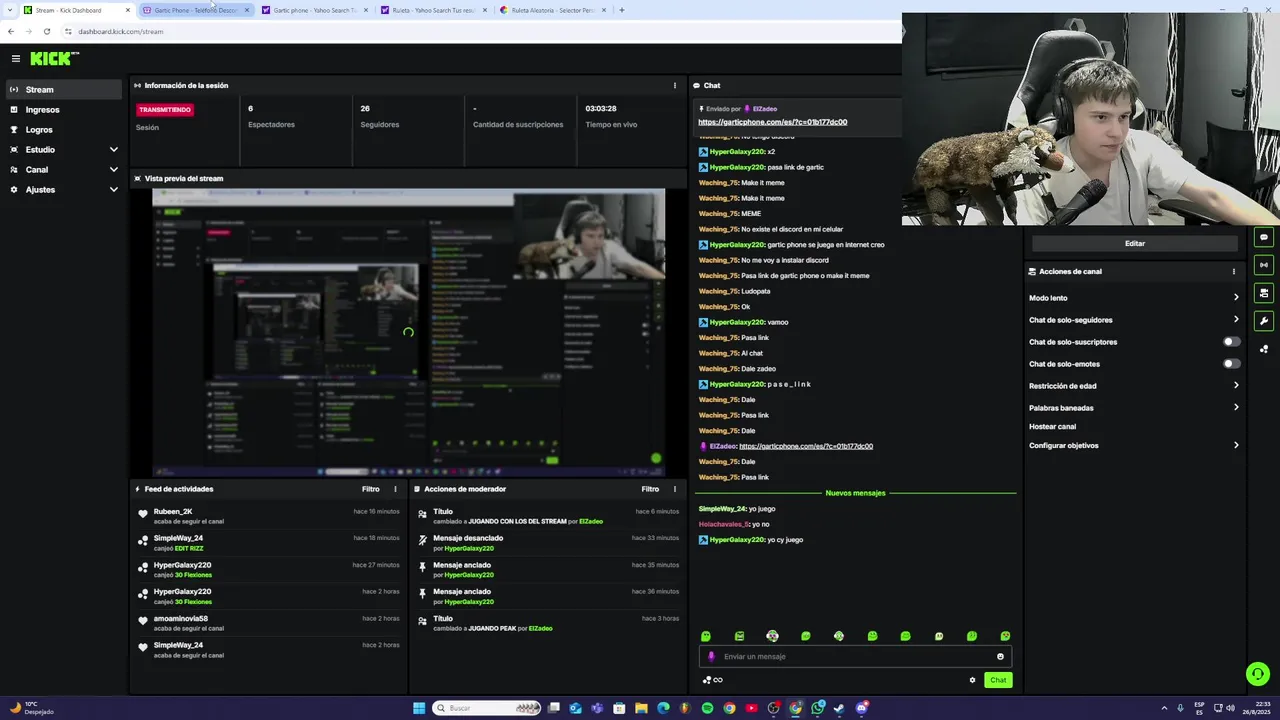Image resolution: width=1280 pixels, height=720 pixels.
Task: Click the TRANSMITIENDO status badge
Action: click(x=165, y=109)
